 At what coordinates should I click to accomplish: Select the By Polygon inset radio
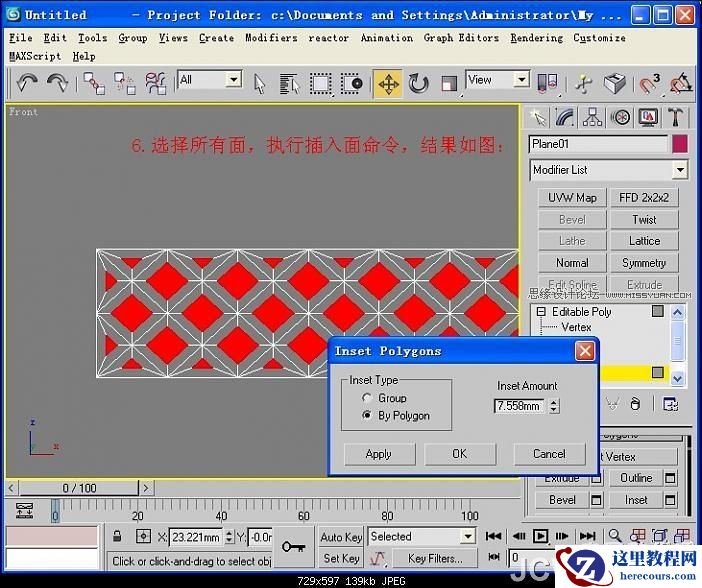367,415
